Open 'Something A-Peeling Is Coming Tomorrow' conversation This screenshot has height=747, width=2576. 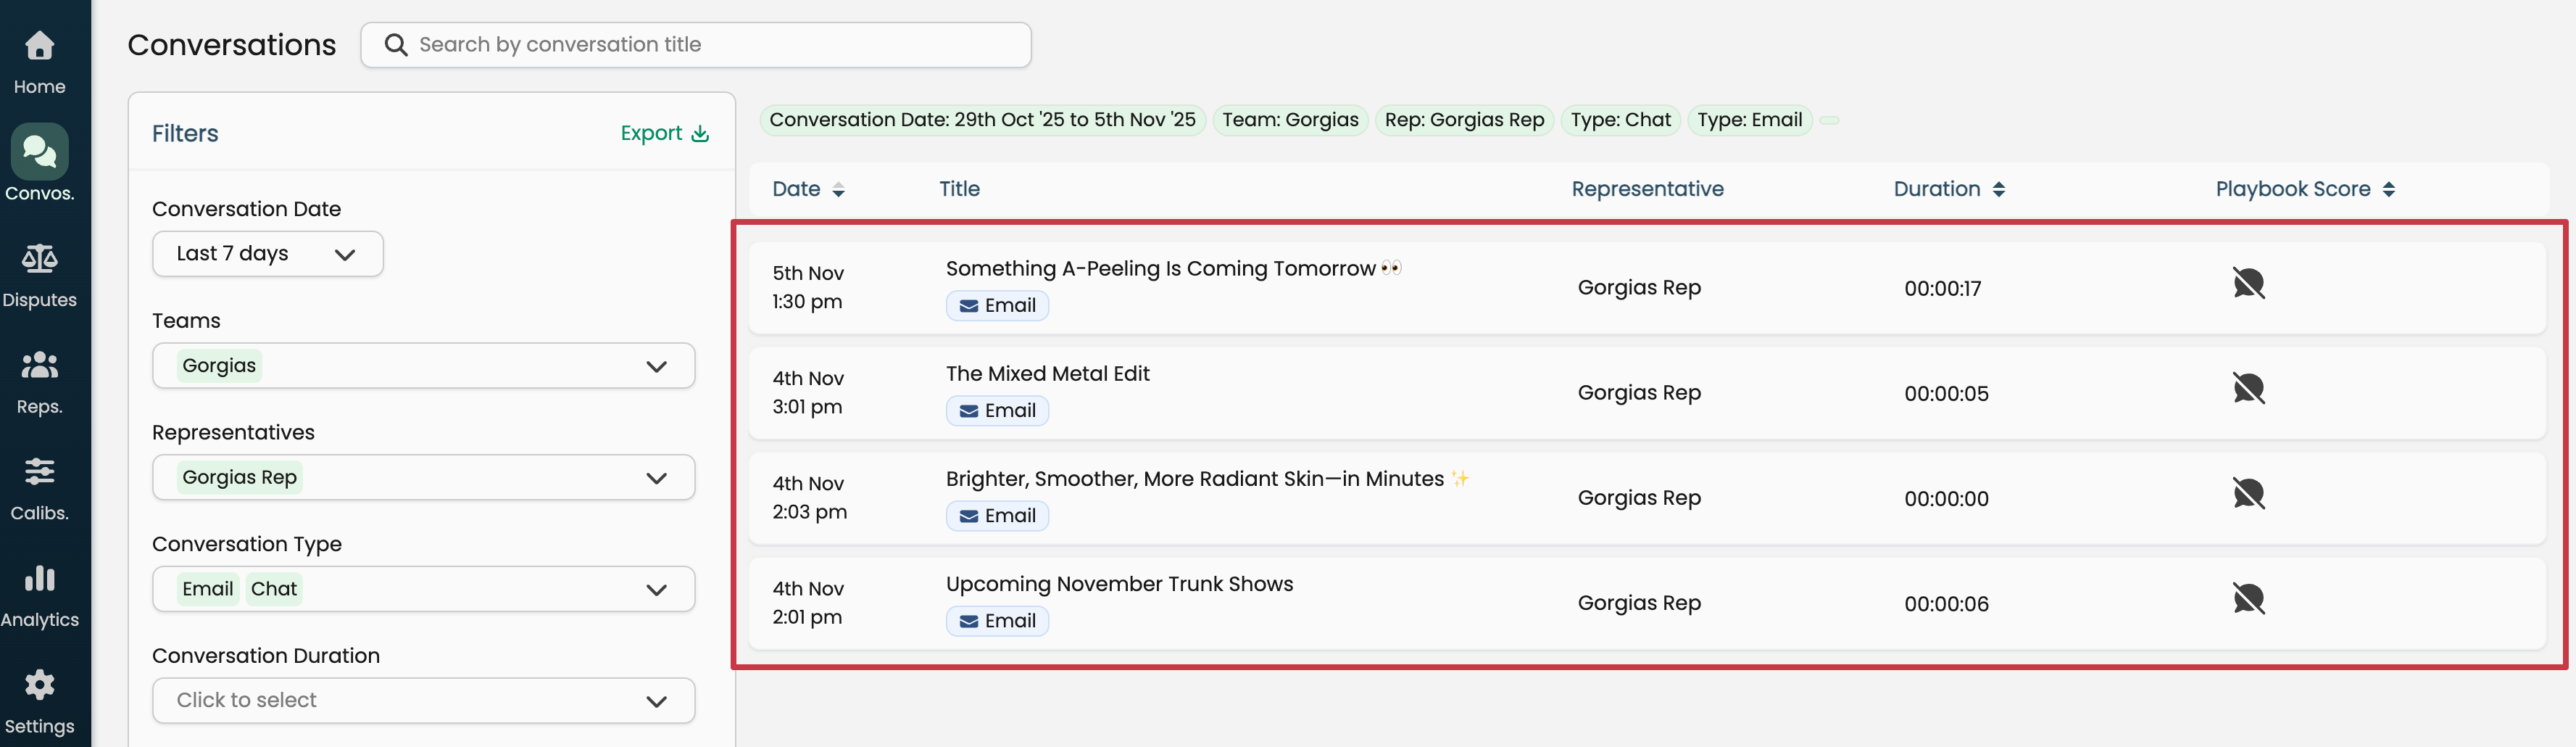pyautogui.click(x=1160, y=269)
